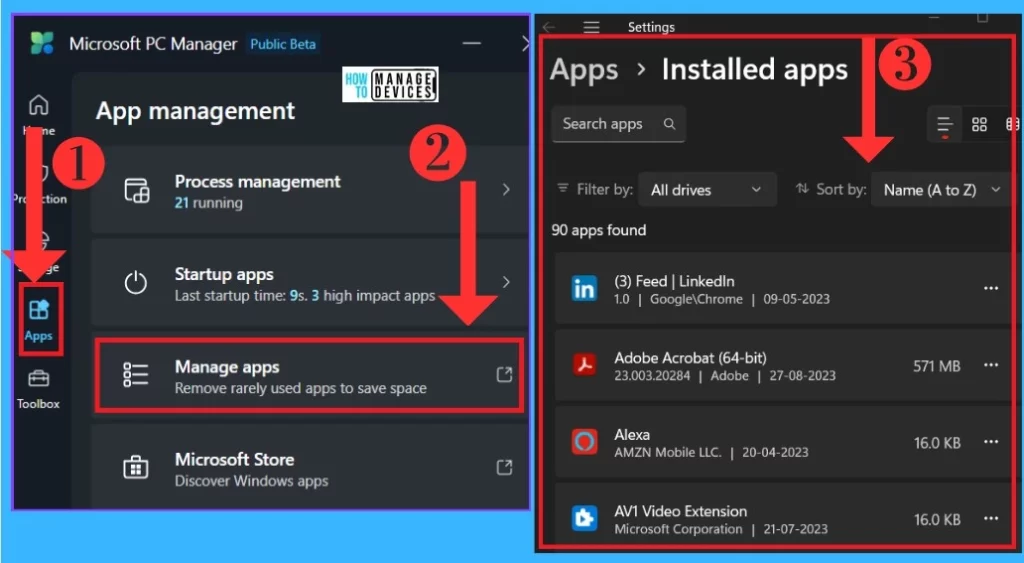Viewport: 1024px width, 563px height.
Task: Focus the Search apps field
Action: 618,124
